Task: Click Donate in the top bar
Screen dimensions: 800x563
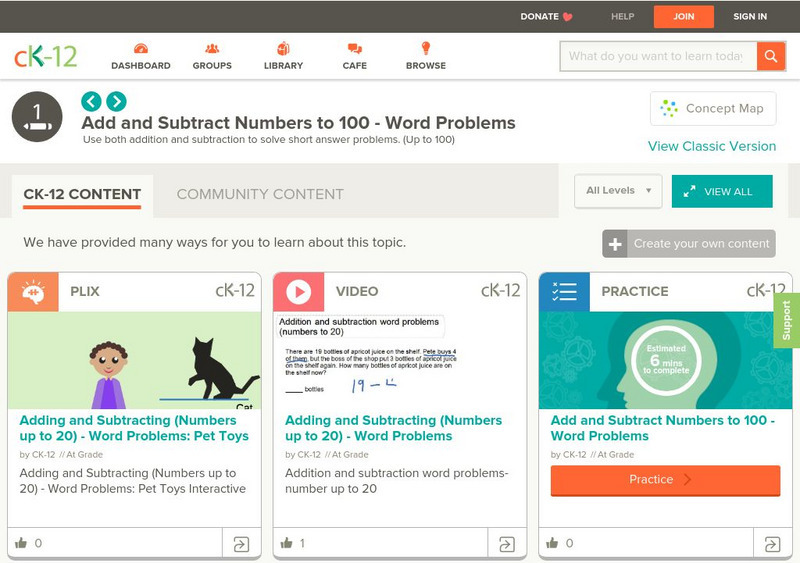Action: (x=539, y=16)
